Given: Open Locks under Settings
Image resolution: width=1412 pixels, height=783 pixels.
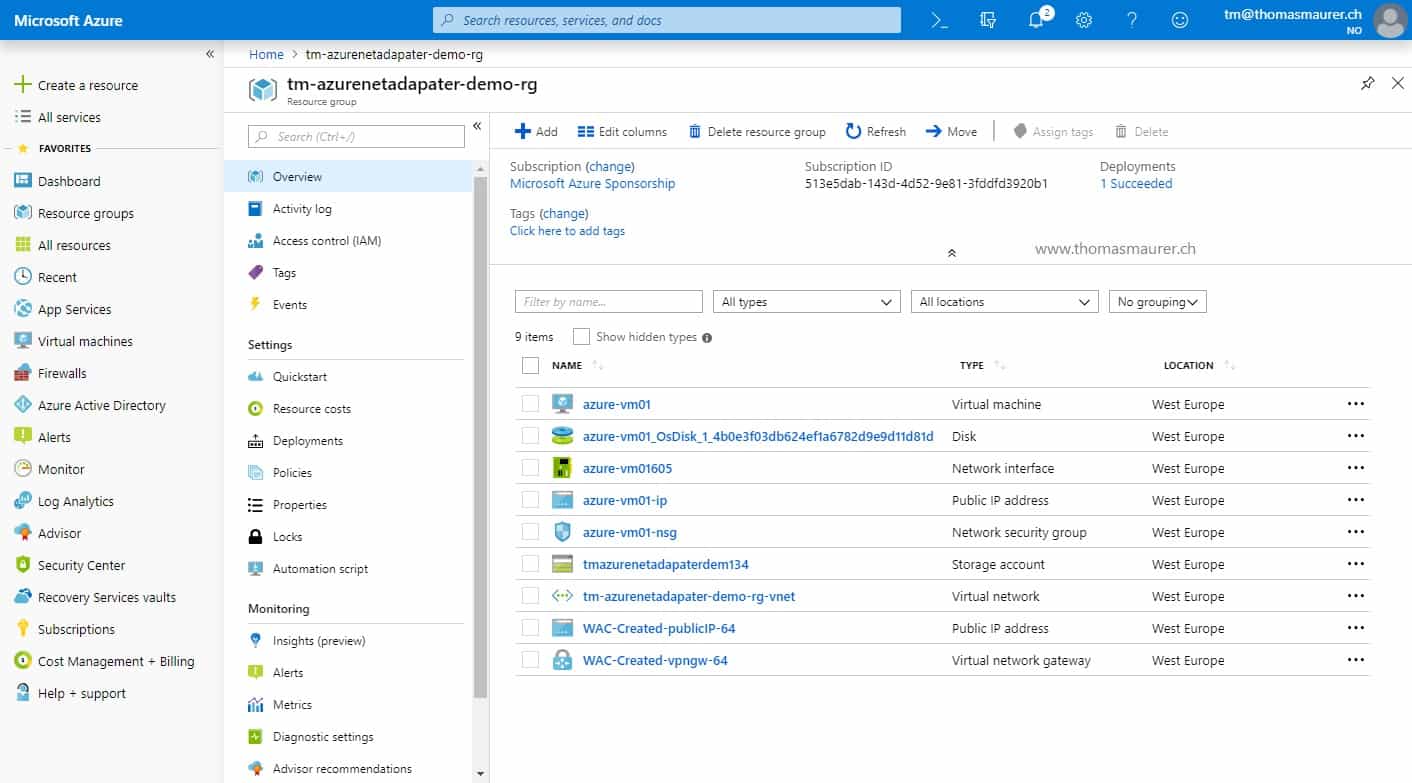Looking at the screenshot, I should tap(347, 537).
